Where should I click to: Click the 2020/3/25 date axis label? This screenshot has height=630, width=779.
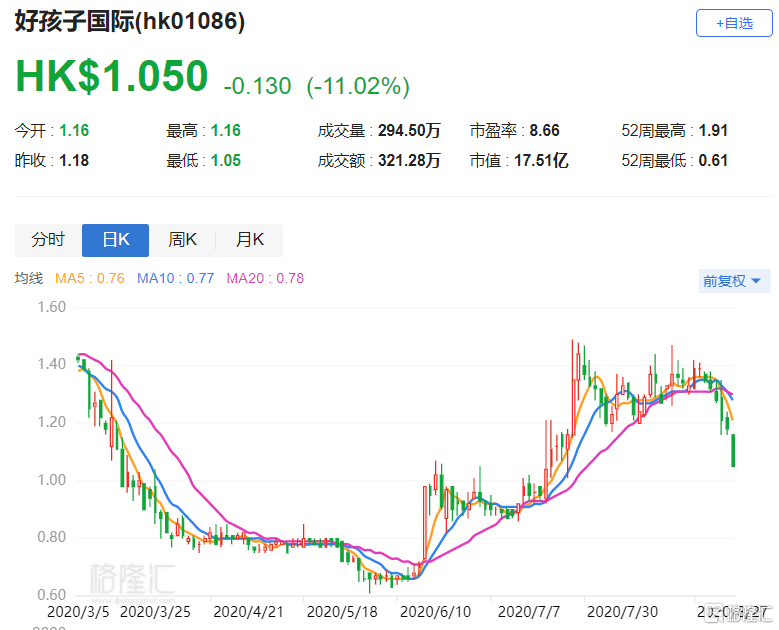pos(155,612)
